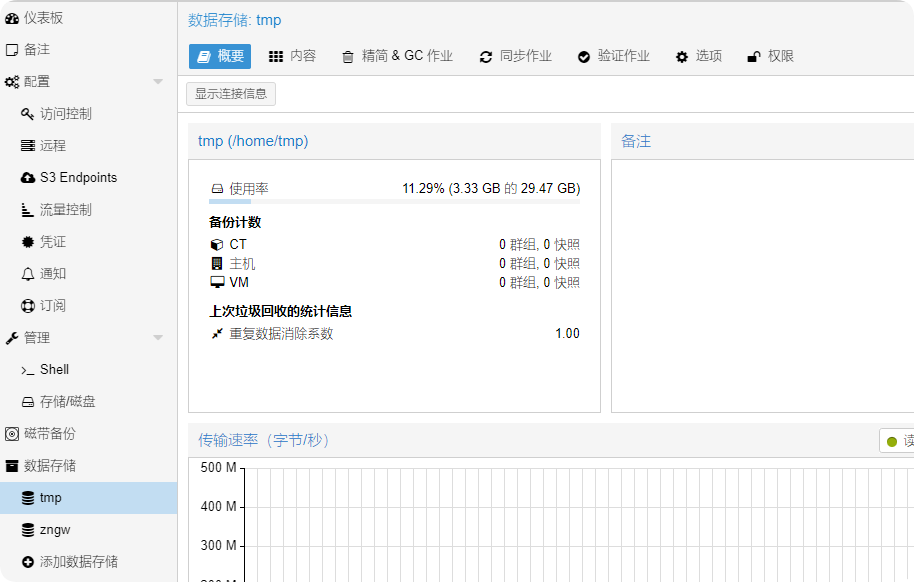The width and height of the screenshot is (914, 582).
Task: Click the S3 Endpoints cloud icon
Action: [28, 178]
